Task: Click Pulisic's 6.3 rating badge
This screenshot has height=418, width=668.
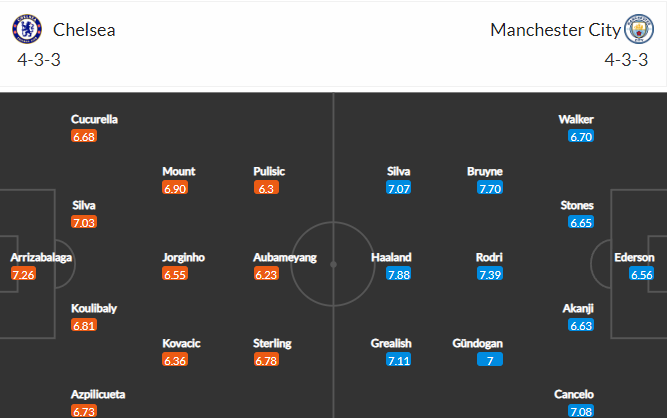Action: [x=266, y=188]
